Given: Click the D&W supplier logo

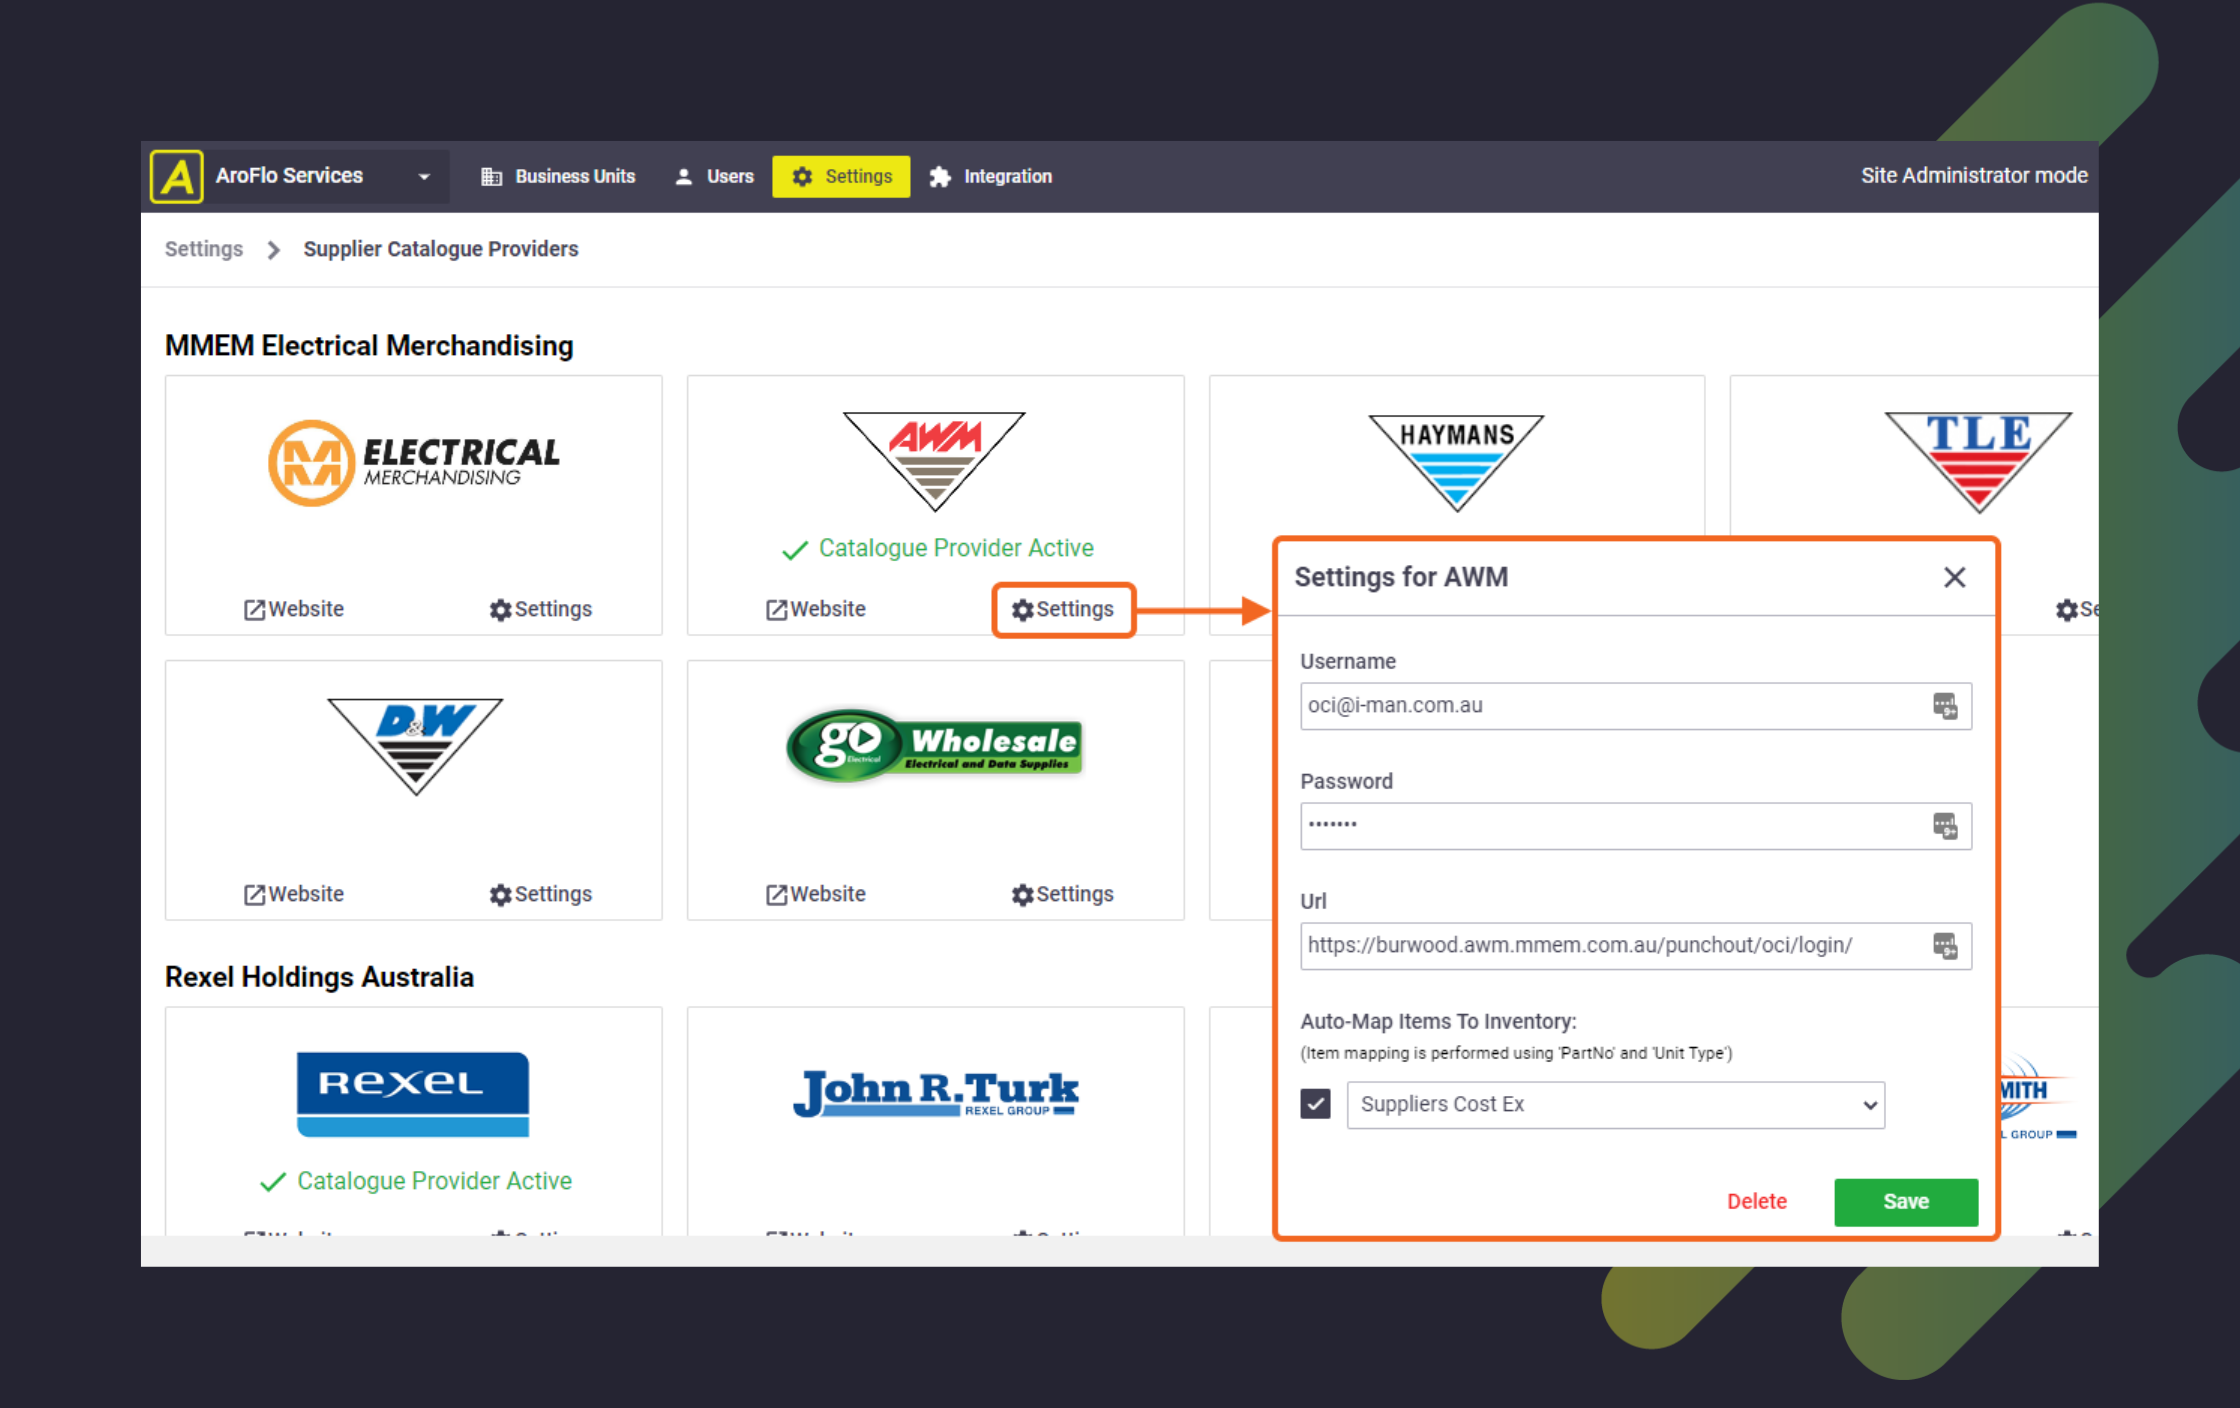Looking at the screenshot, I should [x=415, y=746].
